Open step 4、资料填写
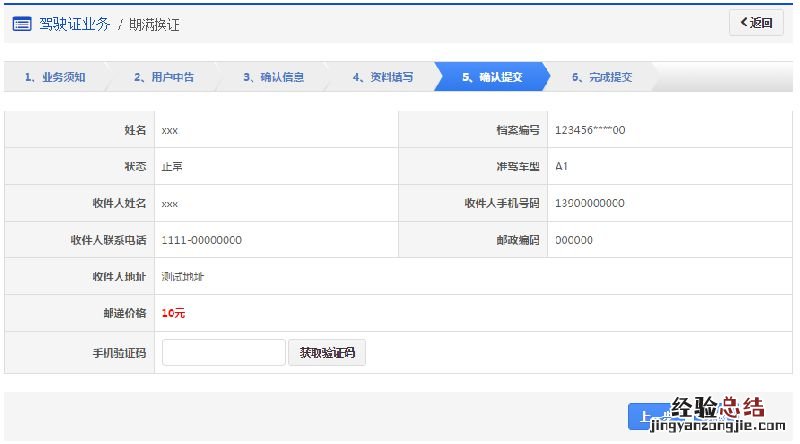Screen dimensions: 800x444 382,77
